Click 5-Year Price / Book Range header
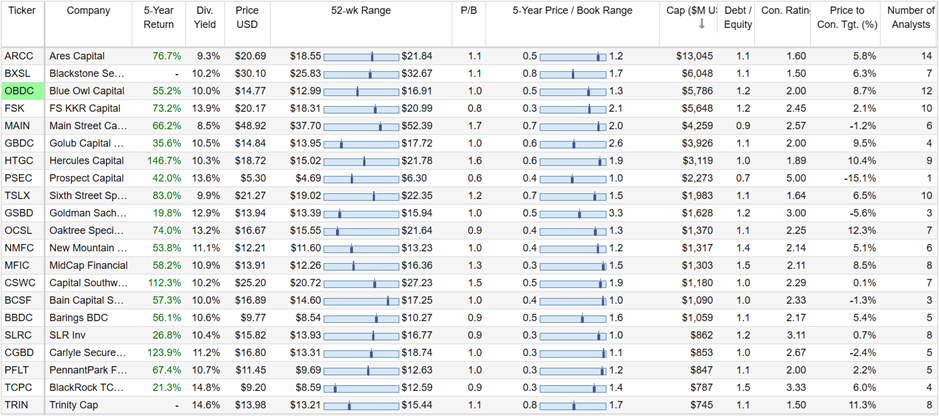 point(573,11)
